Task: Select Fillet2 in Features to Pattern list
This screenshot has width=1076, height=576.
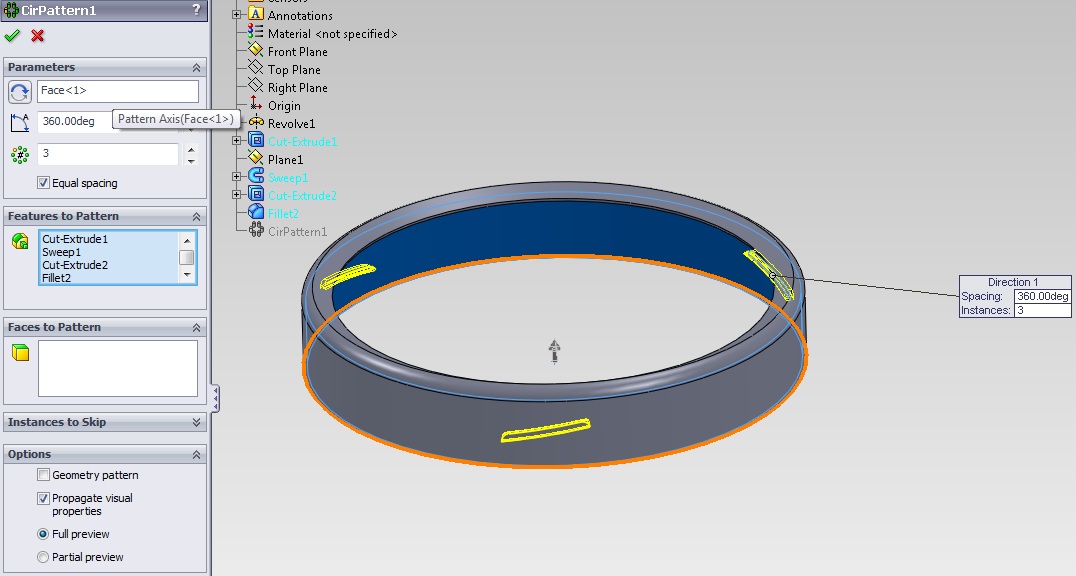Action: pyautogui.click(x=56, y=278)
